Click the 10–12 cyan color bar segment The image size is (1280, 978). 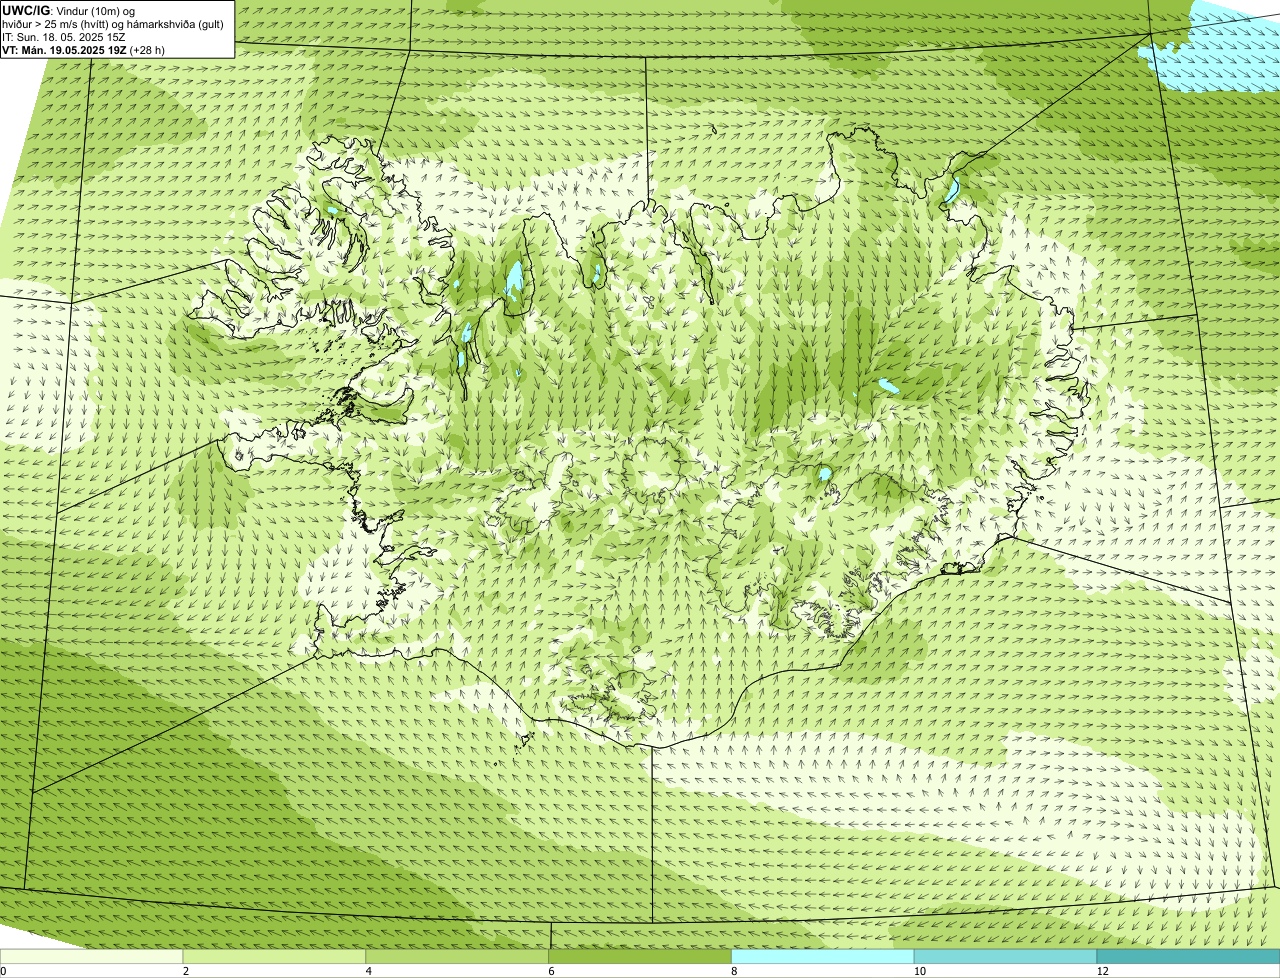[1006, 957]
